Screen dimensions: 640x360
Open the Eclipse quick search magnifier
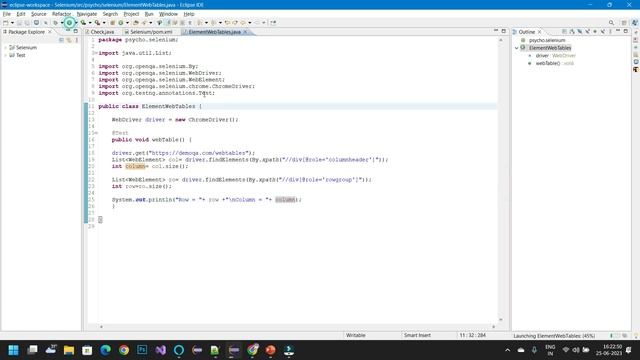[611, 22]
